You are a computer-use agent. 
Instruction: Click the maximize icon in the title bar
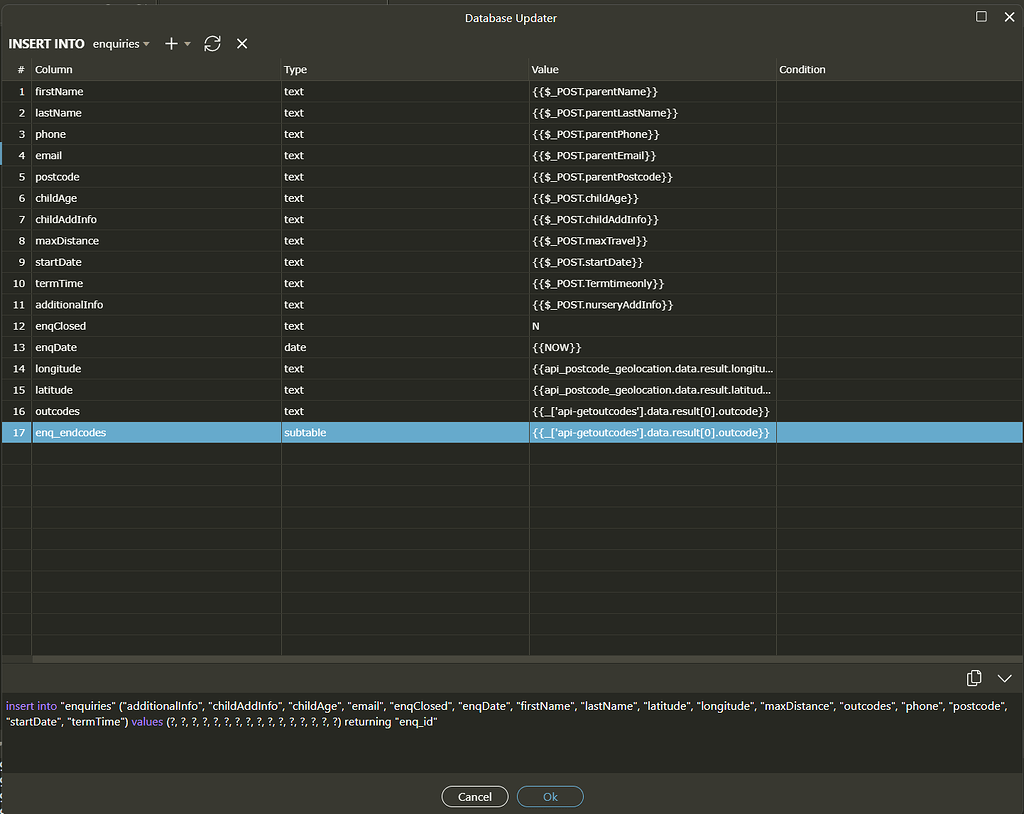pyautogui.click(x=983, y=17)
